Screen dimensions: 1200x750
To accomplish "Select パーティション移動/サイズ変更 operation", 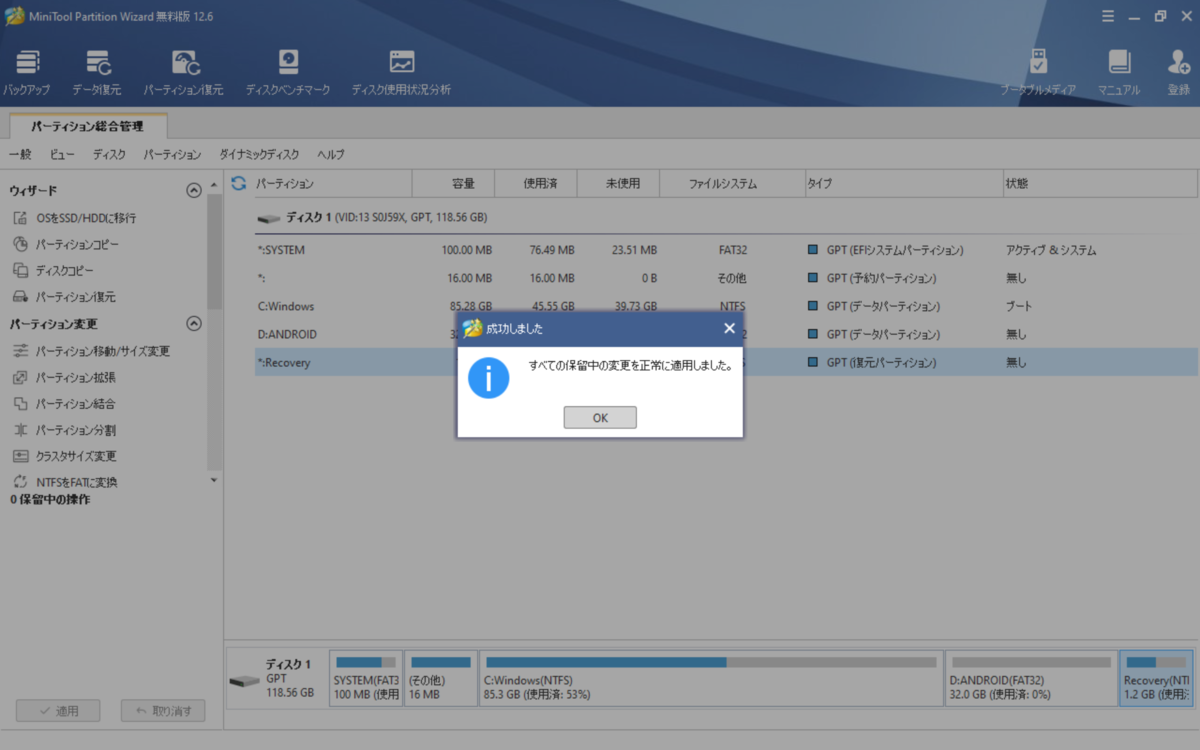I will click(x=92, y=351).
